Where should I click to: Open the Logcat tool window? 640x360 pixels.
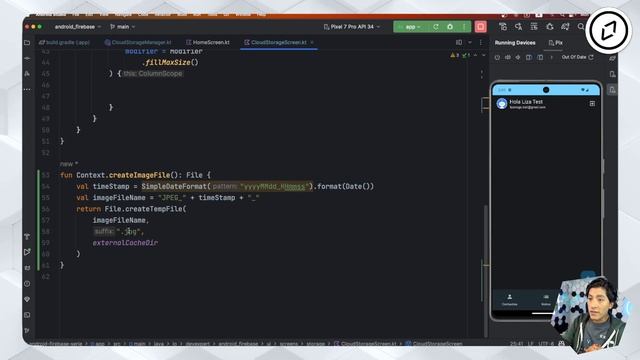(x=27, y=268)
